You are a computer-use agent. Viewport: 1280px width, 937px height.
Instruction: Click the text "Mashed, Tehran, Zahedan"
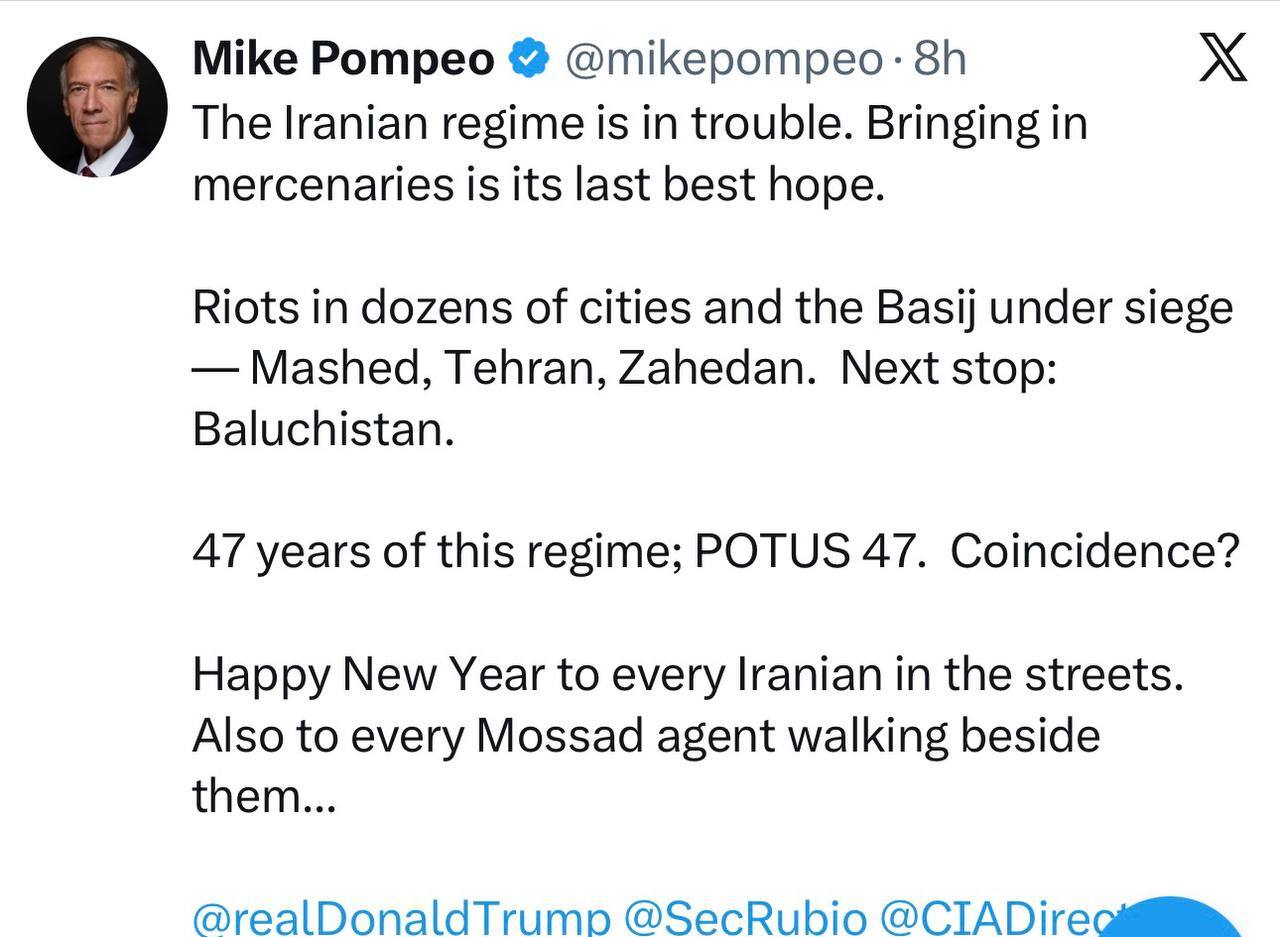point(527,369)
